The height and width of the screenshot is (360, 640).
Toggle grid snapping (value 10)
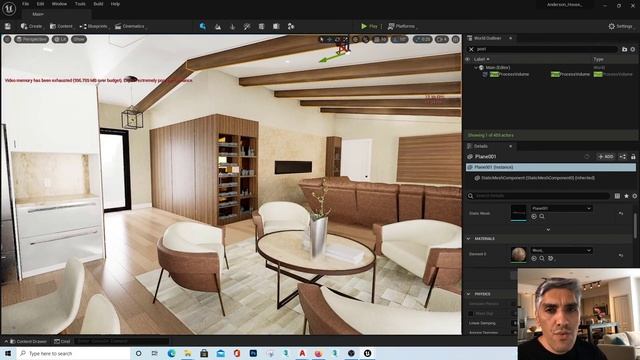coord(380,39)
